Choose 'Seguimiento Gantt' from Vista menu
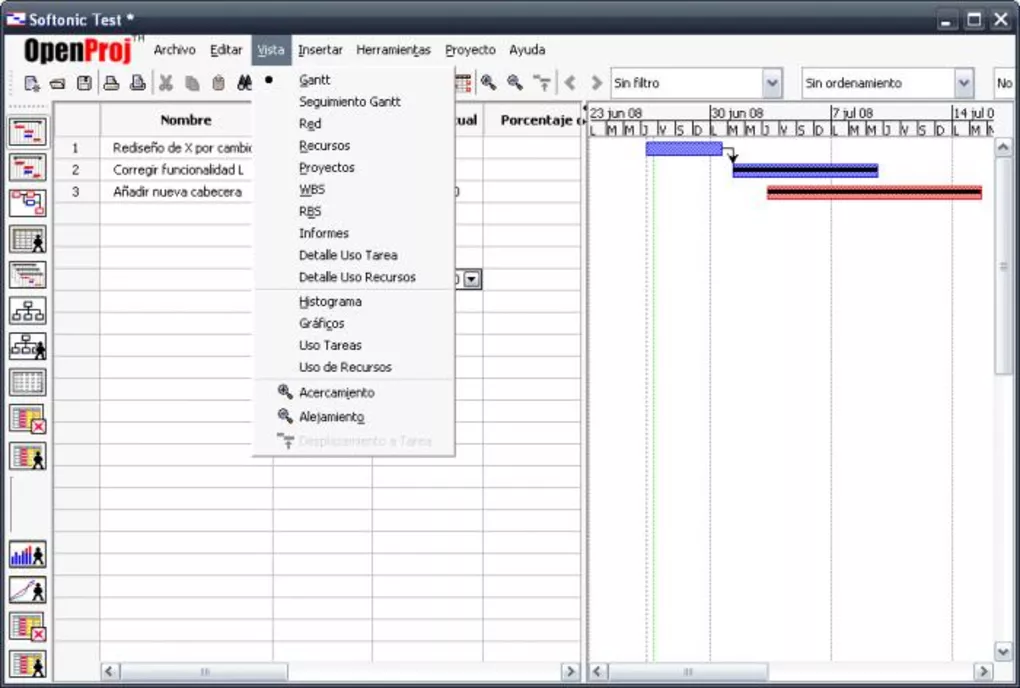The width and height of the screenshot is (1020, 688). 349,102
